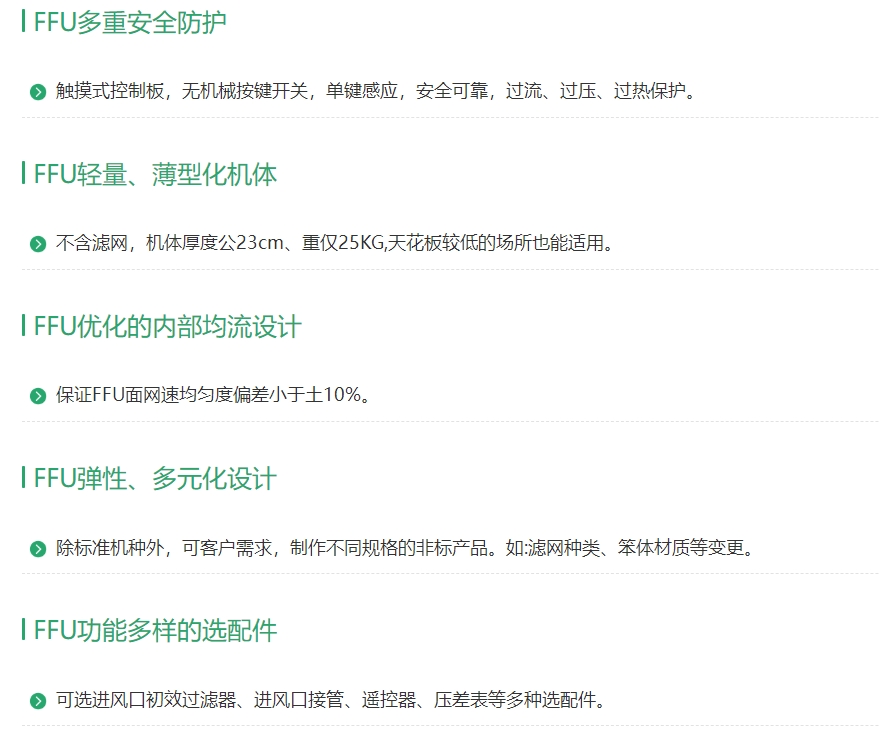Expand the FFU优化的内部均流设计 section
This screenshot has width=880, height=730.
(x=170, y=325)
